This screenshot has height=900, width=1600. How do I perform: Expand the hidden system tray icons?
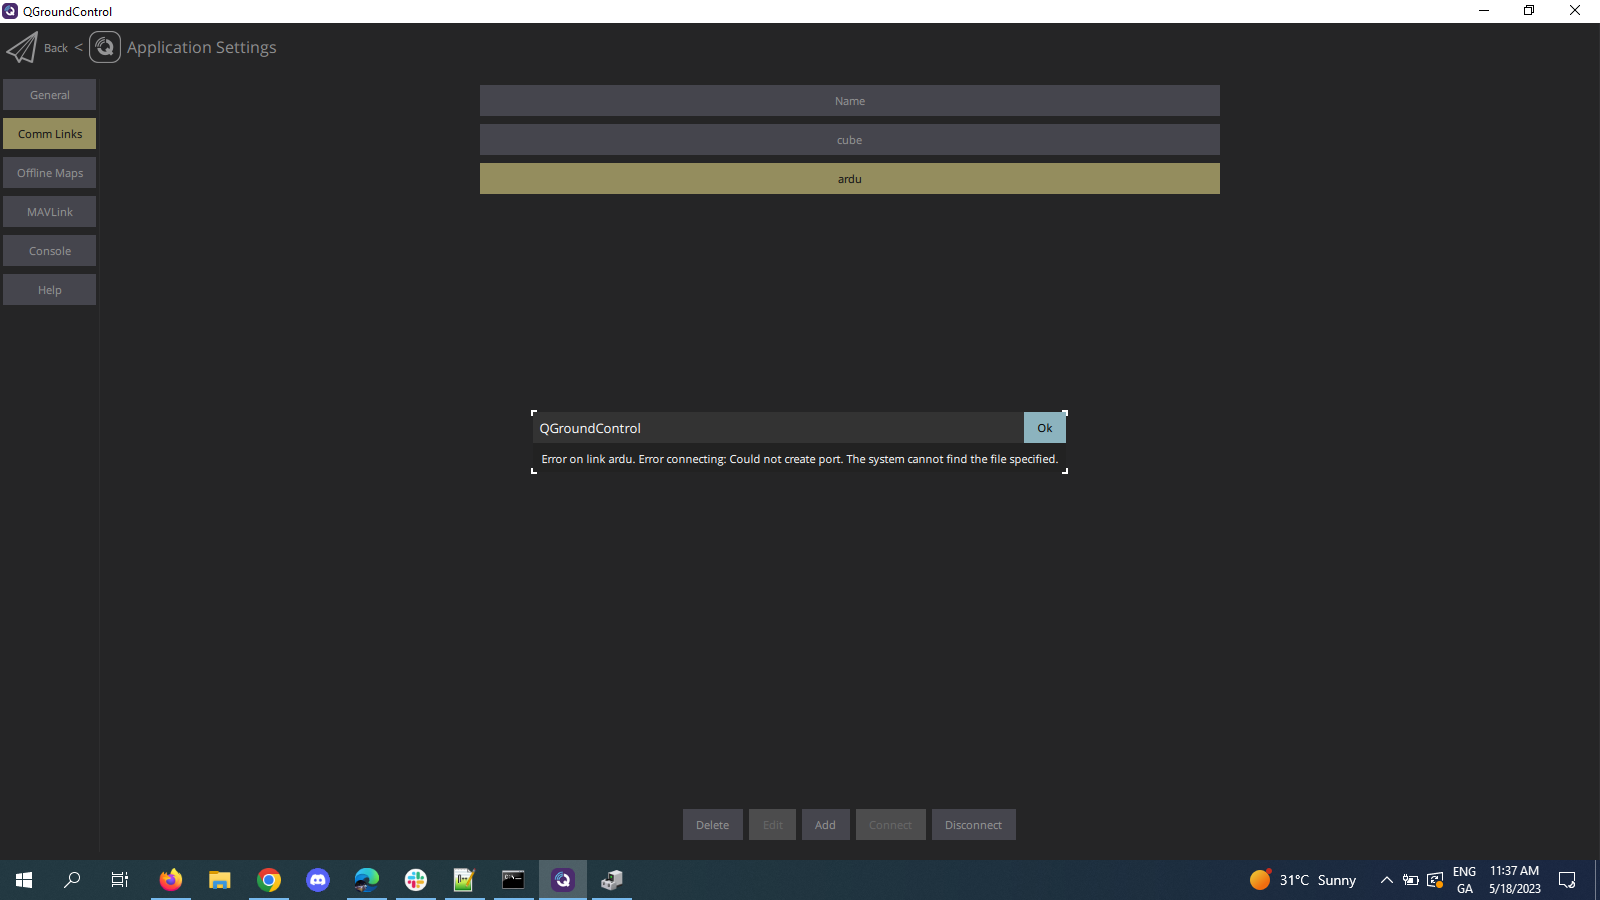[x=1387, y=880]
